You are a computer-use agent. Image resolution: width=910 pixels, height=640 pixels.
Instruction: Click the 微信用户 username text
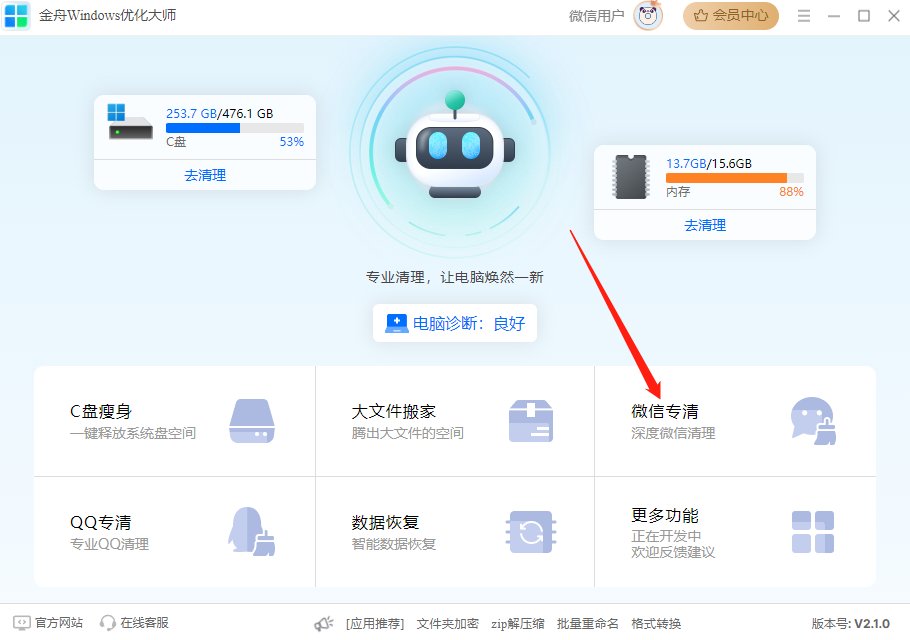point(596,16)
